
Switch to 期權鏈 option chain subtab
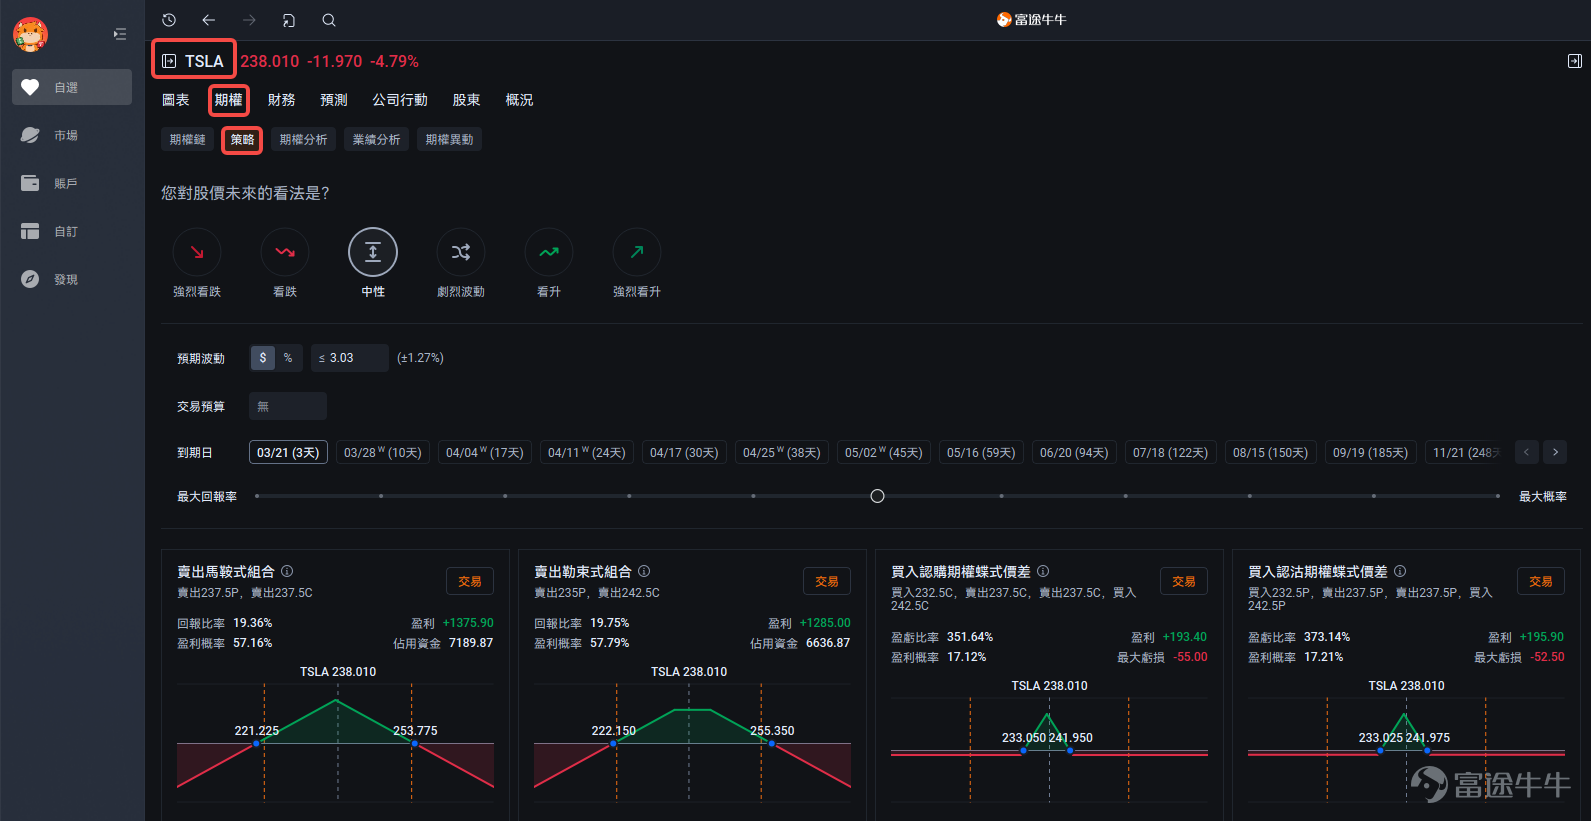pyautogui.click(x=188, y=140)
